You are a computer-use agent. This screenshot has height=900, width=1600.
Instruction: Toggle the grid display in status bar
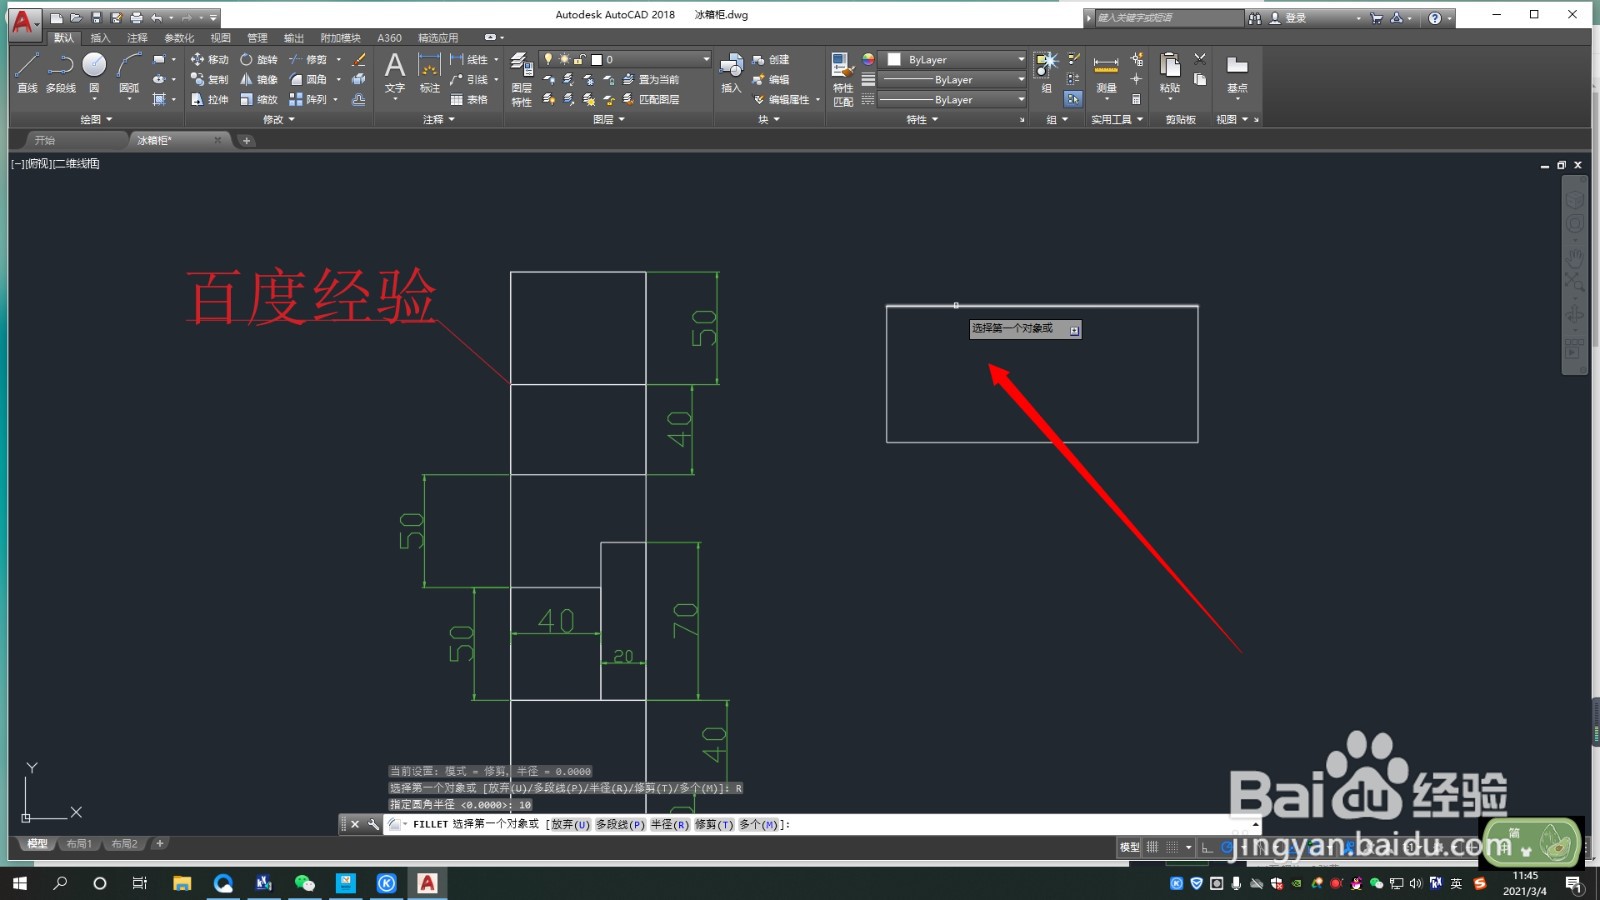(1153, 847)
